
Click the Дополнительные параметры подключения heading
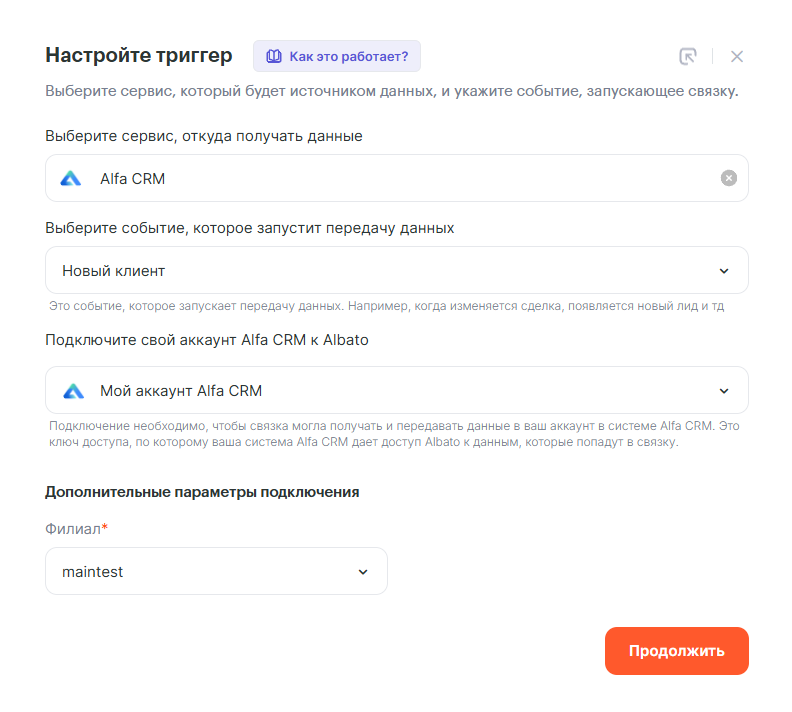click(202, 492)
